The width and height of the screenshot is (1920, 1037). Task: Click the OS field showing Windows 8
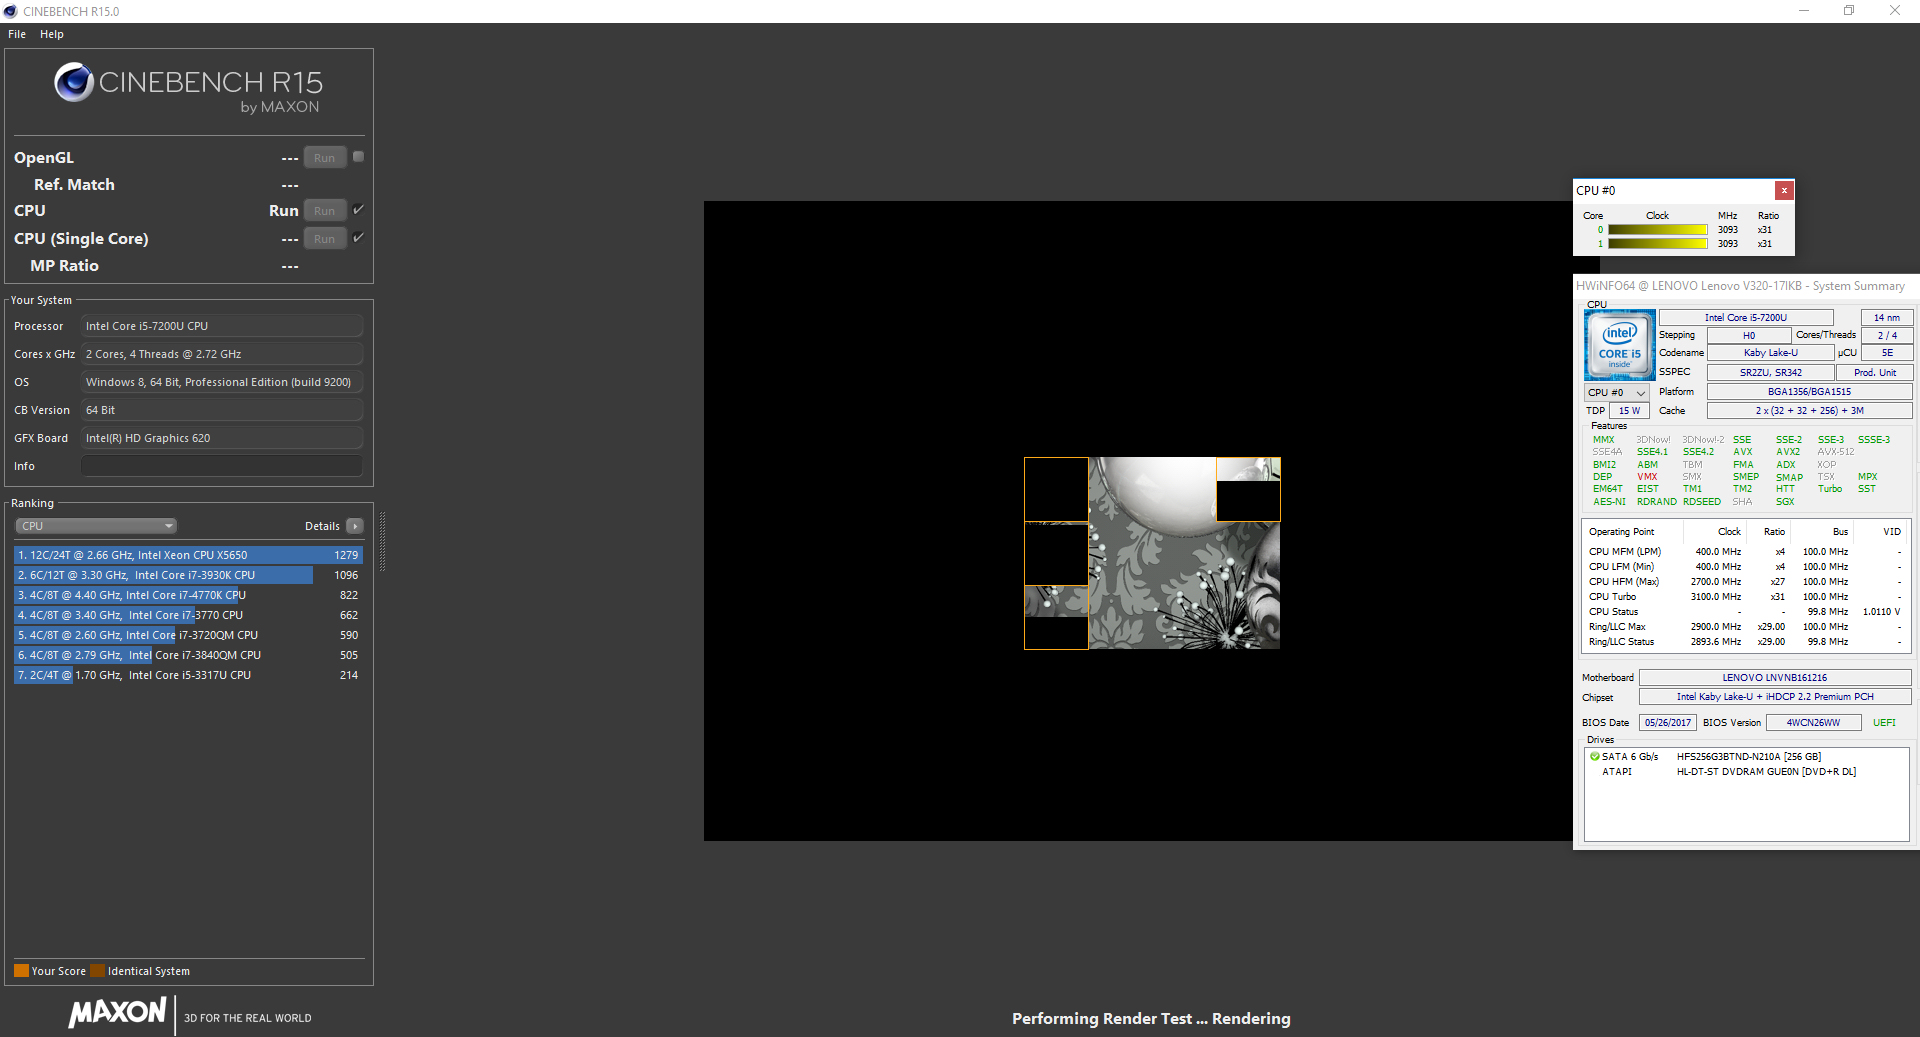pyautogui.click(x=221, y=382)
